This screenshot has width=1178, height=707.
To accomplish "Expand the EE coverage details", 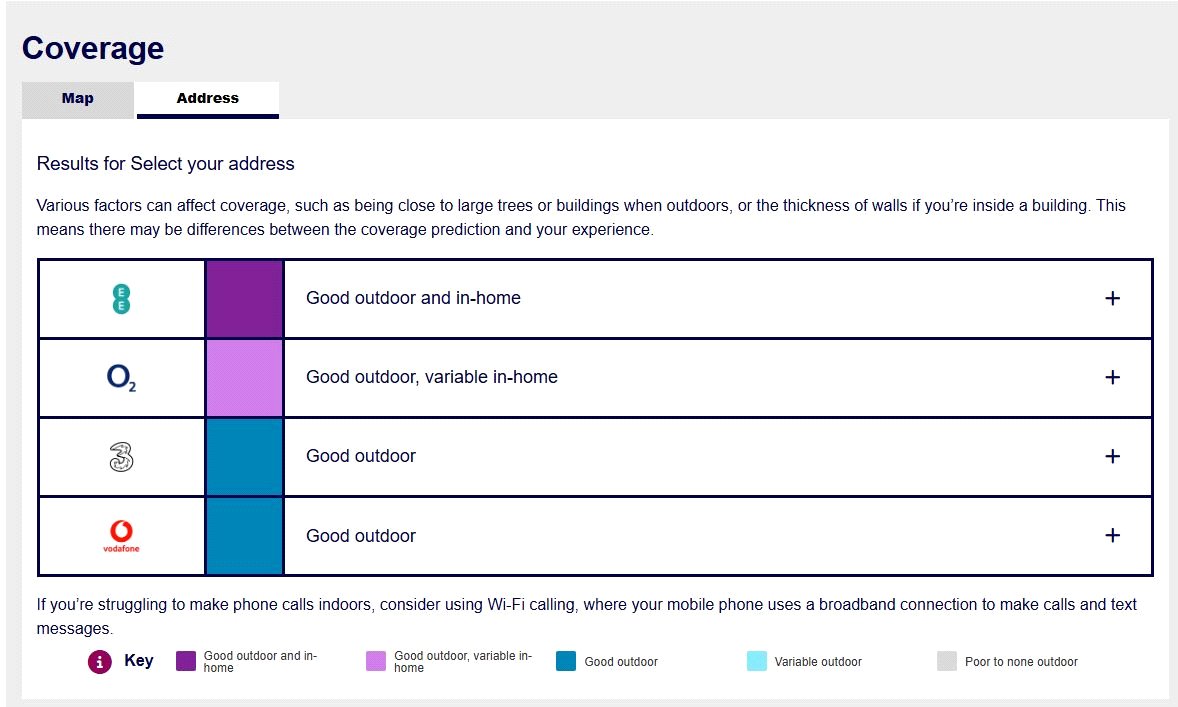I will [x=1112, y=298].
